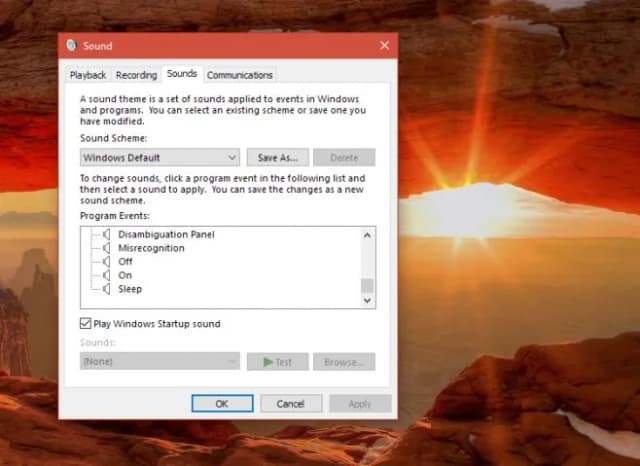The width and height of the screenshot is (640, 466).
Task: Click speaker icon next to Sleep event
Action: (107, 289)
